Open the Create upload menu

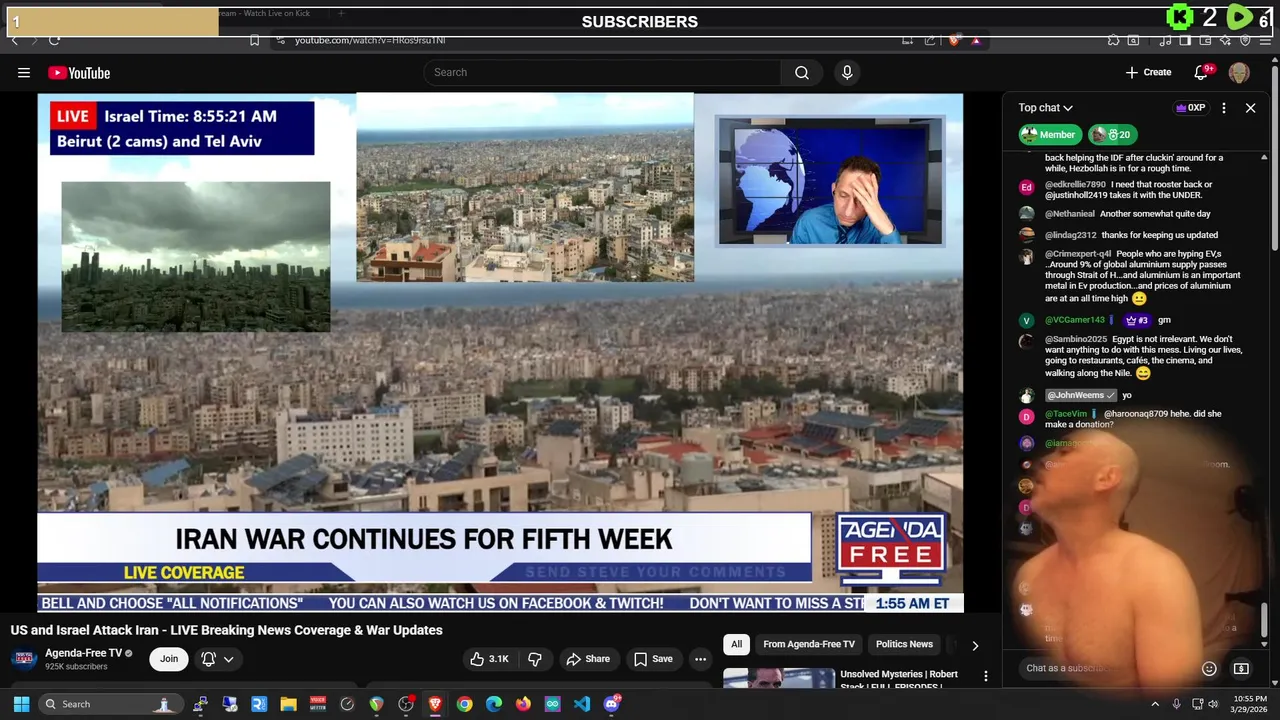pyautogui.click(x=1148, y=72)
